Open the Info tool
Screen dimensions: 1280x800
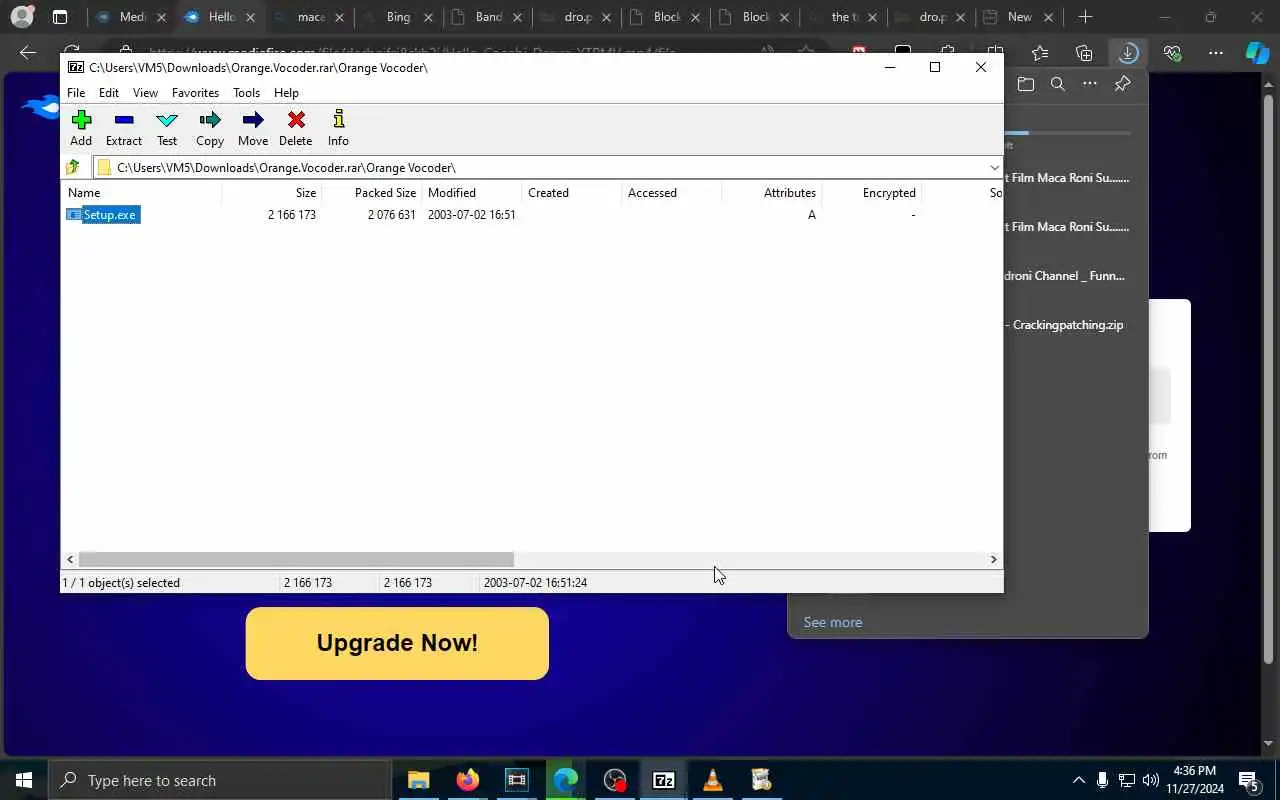coord(338,128)
